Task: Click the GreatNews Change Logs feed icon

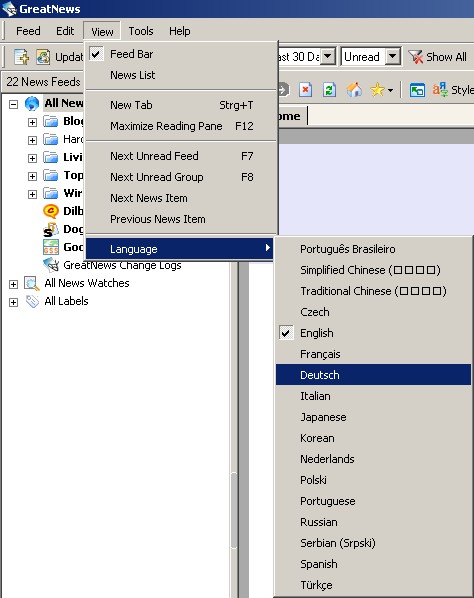Action: point(51,265)
